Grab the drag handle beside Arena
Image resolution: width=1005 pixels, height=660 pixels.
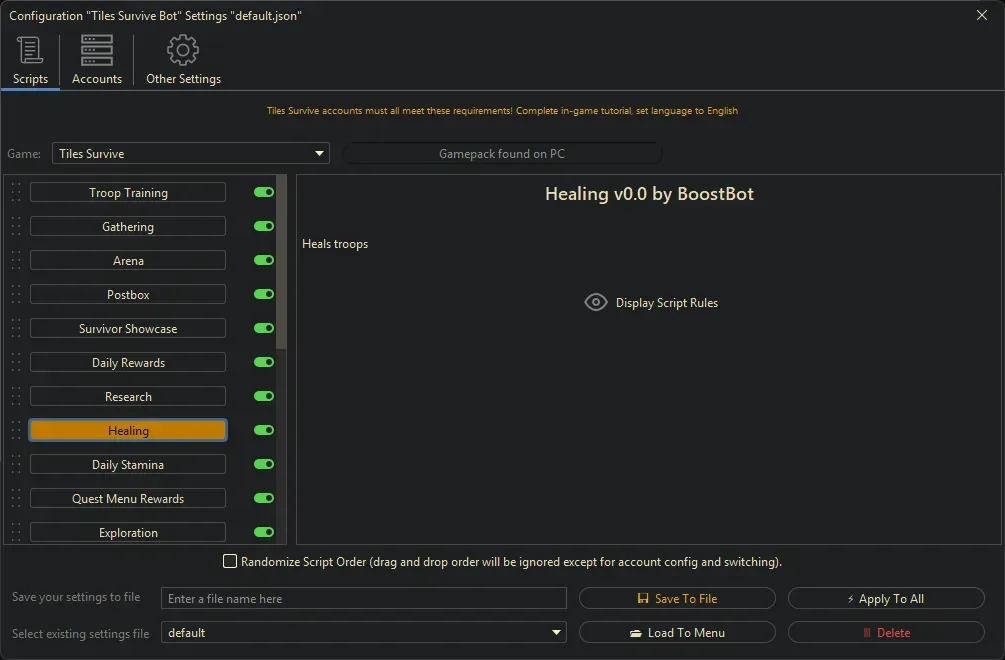pyautogui.click(x=16, y=261)
